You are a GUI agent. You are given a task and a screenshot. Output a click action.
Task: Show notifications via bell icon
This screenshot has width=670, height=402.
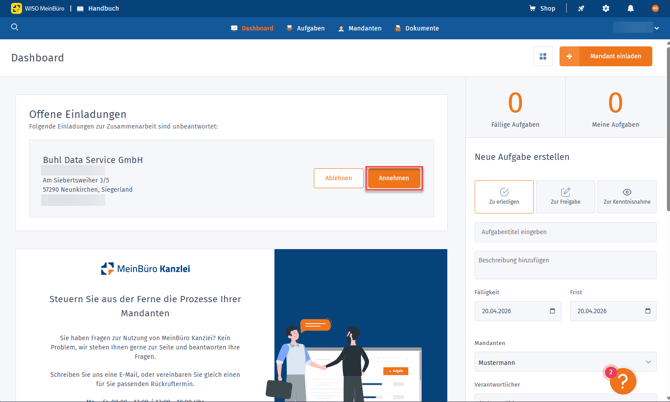630,9
